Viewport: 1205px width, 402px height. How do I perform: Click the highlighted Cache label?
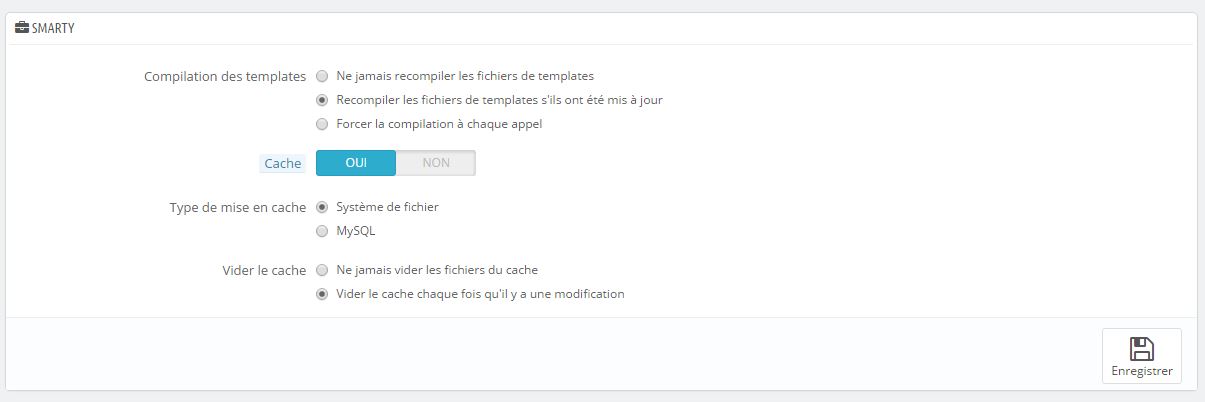pos(283,163)
